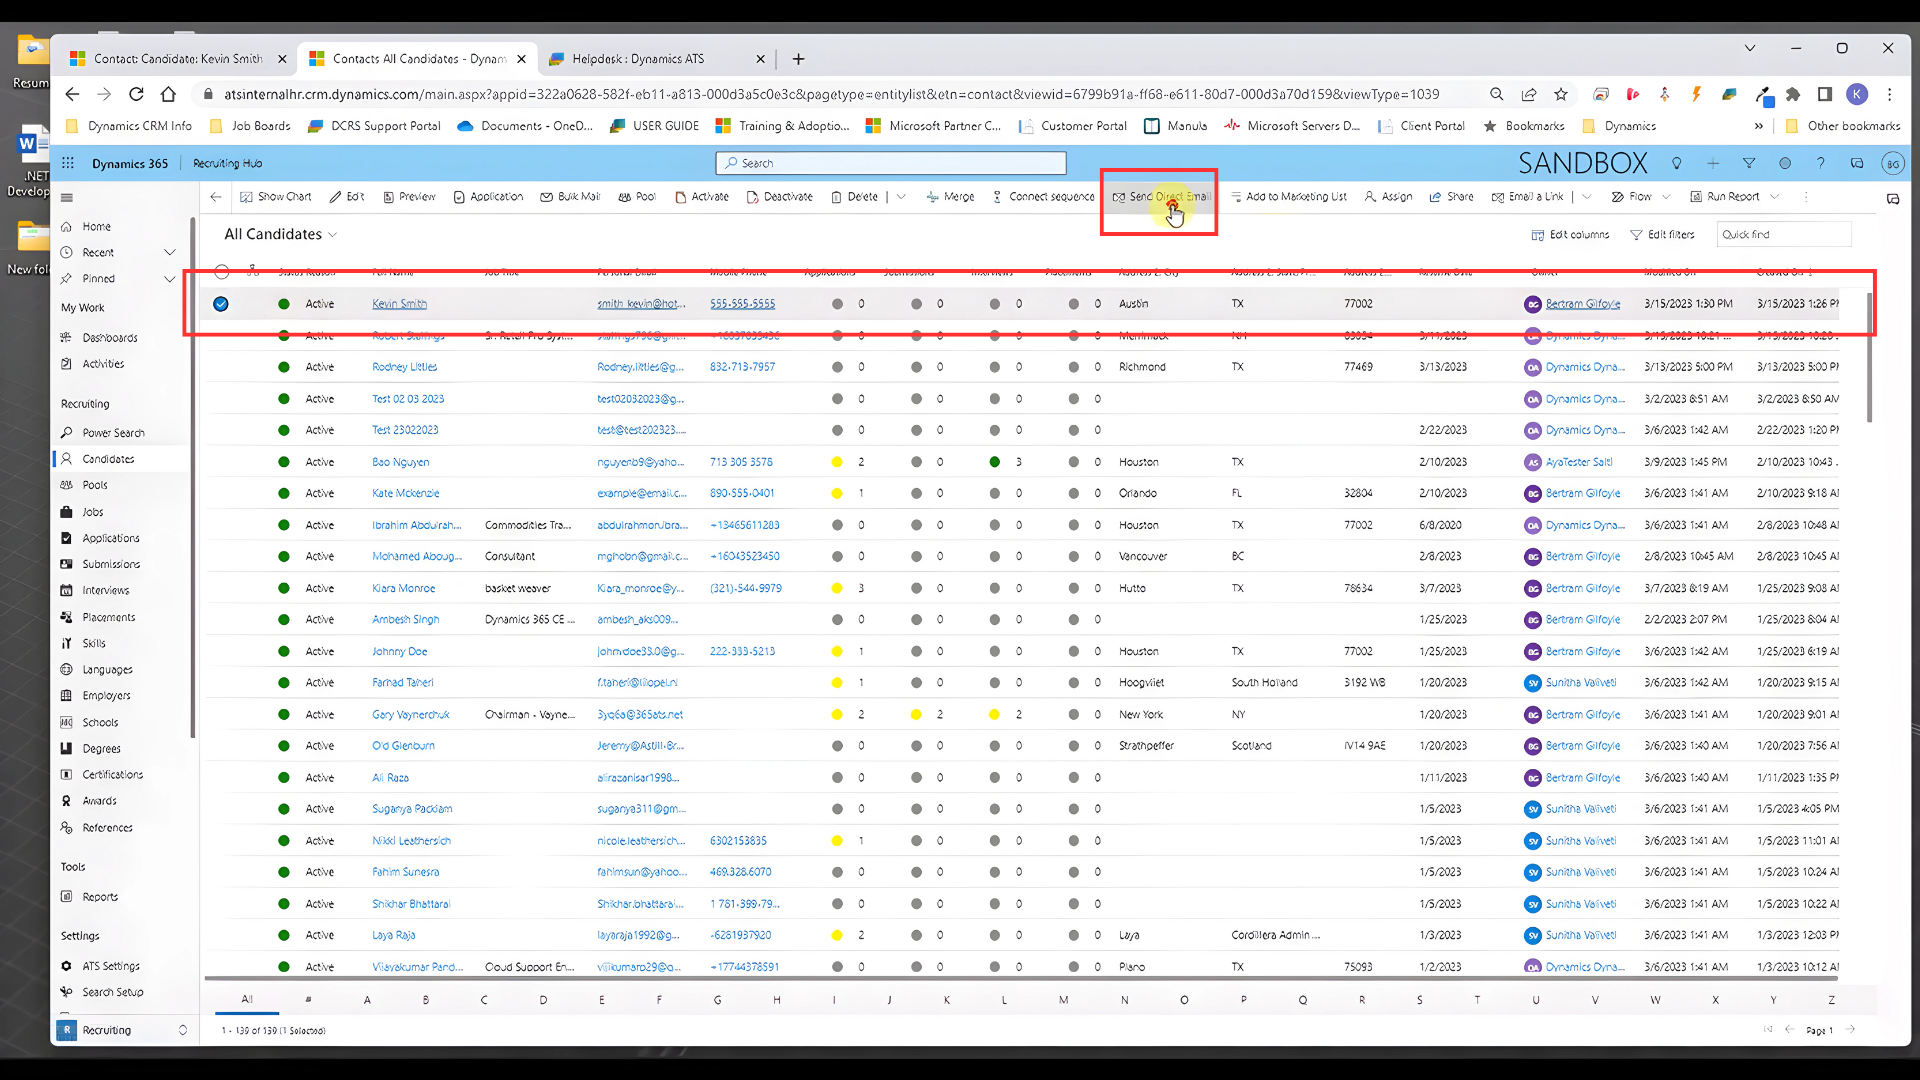Click the plus quick-create icon in header
The image size is (1920, 1080).
pyautogui.click(x=1713, y=163)
